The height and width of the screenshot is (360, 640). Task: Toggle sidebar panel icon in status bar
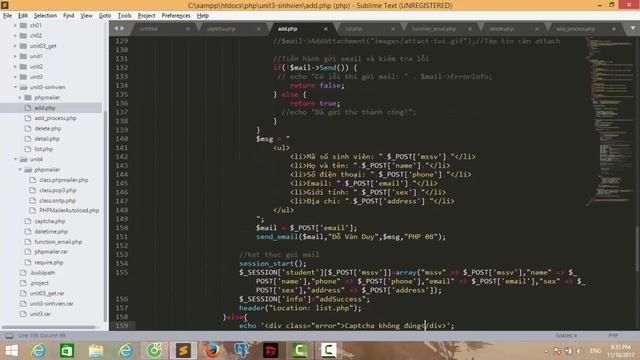coord(9,336)
